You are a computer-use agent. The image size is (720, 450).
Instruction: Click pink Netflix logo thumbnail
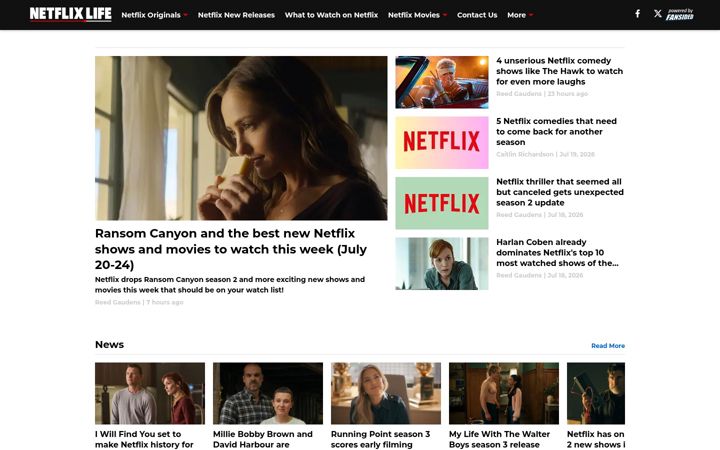point(442,142)
